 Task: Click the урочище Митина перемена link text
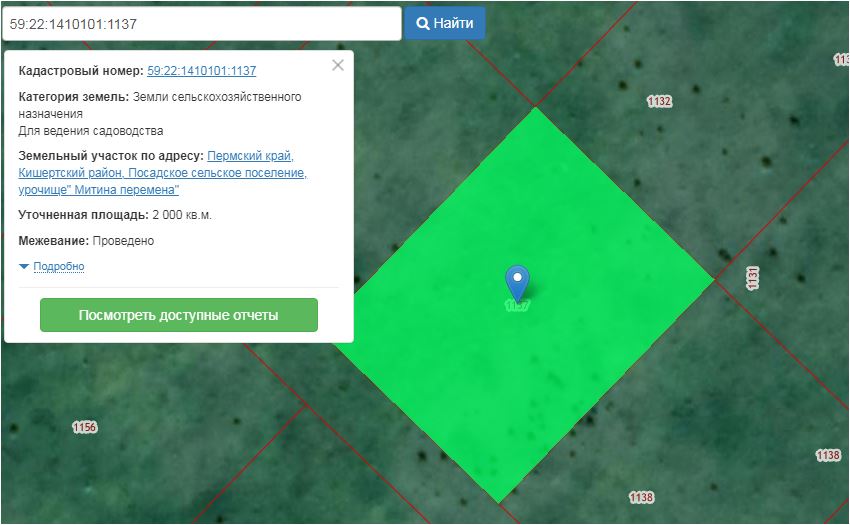coord(98,189)
